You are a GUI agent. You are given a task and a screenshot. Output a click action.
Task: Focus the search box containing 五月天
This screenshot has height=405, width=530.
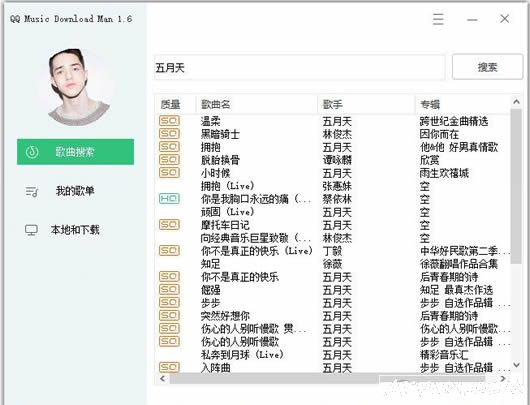(299, 67)
